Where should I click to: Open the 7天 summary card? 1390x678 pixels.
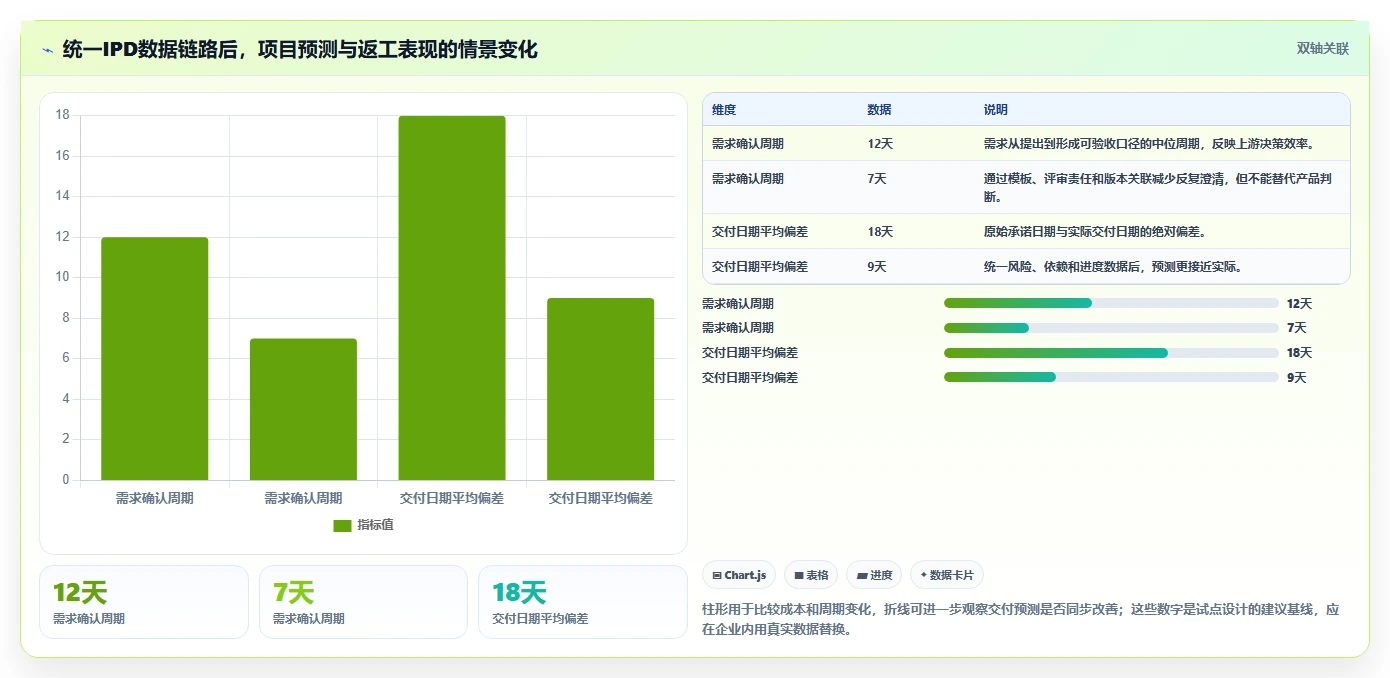tap(363, 602)
